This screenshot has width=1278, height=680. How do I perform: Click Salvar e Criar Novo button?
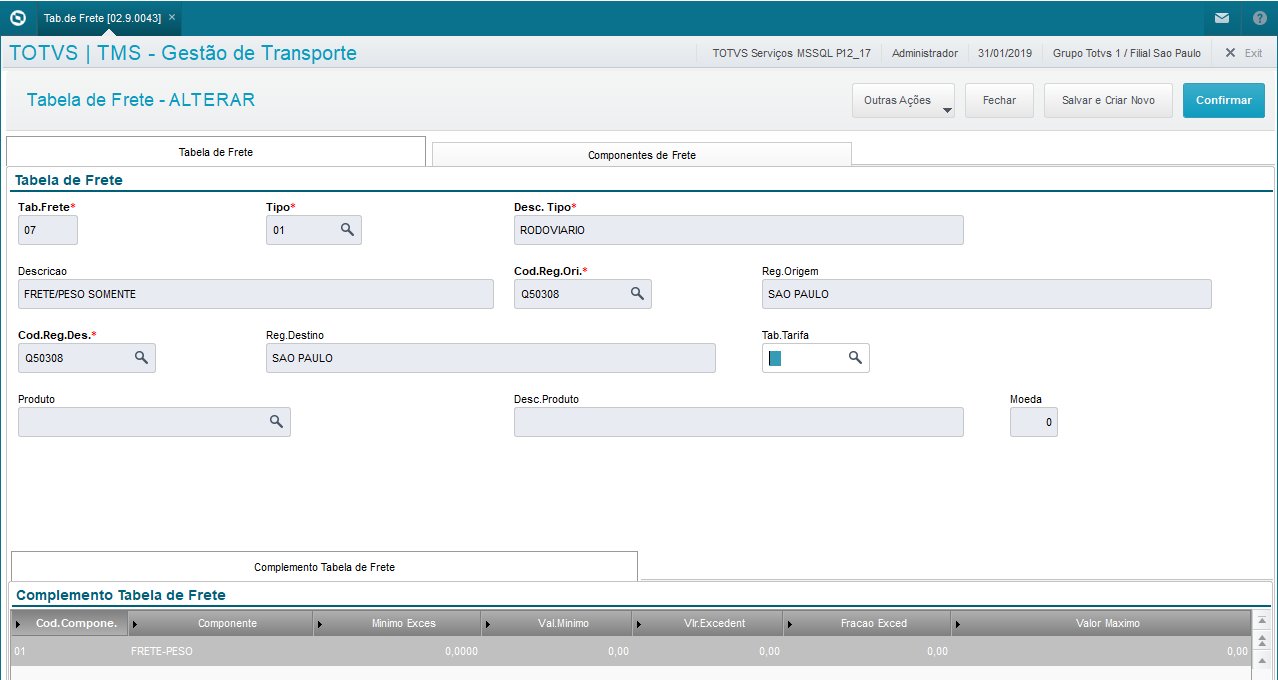(1108, 100)
